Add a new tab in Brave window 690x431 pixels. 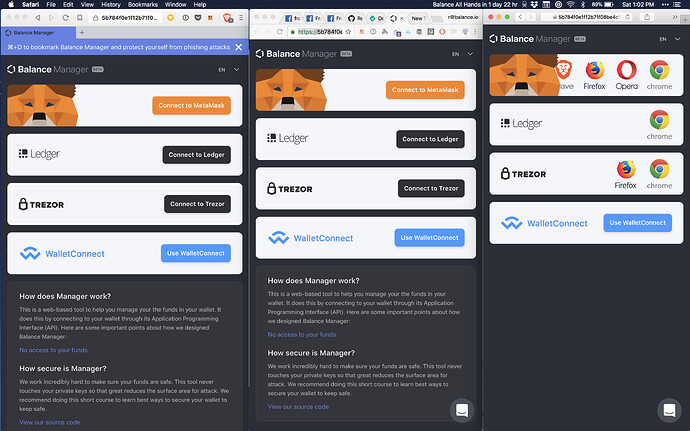click(x=82, y=33)
